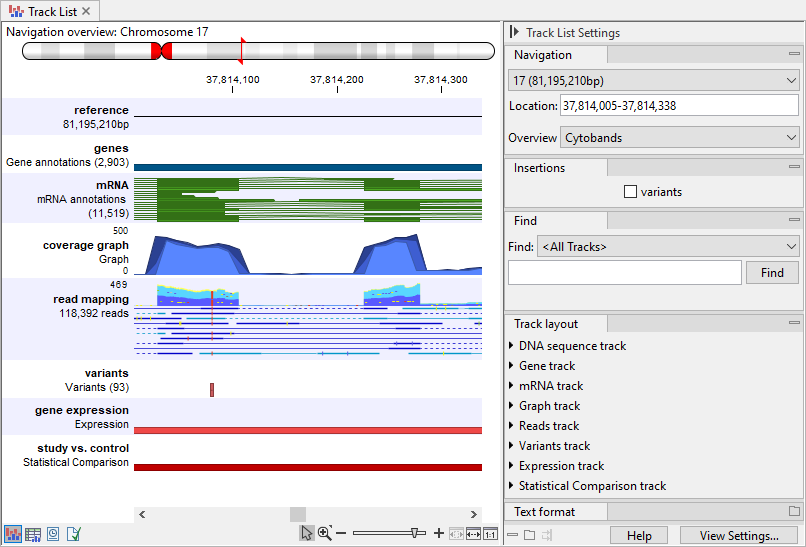The width and height of the screenshot is (806, 547).
Task: Click the fit-width zoom icon
Action: [x=473, y=534]
